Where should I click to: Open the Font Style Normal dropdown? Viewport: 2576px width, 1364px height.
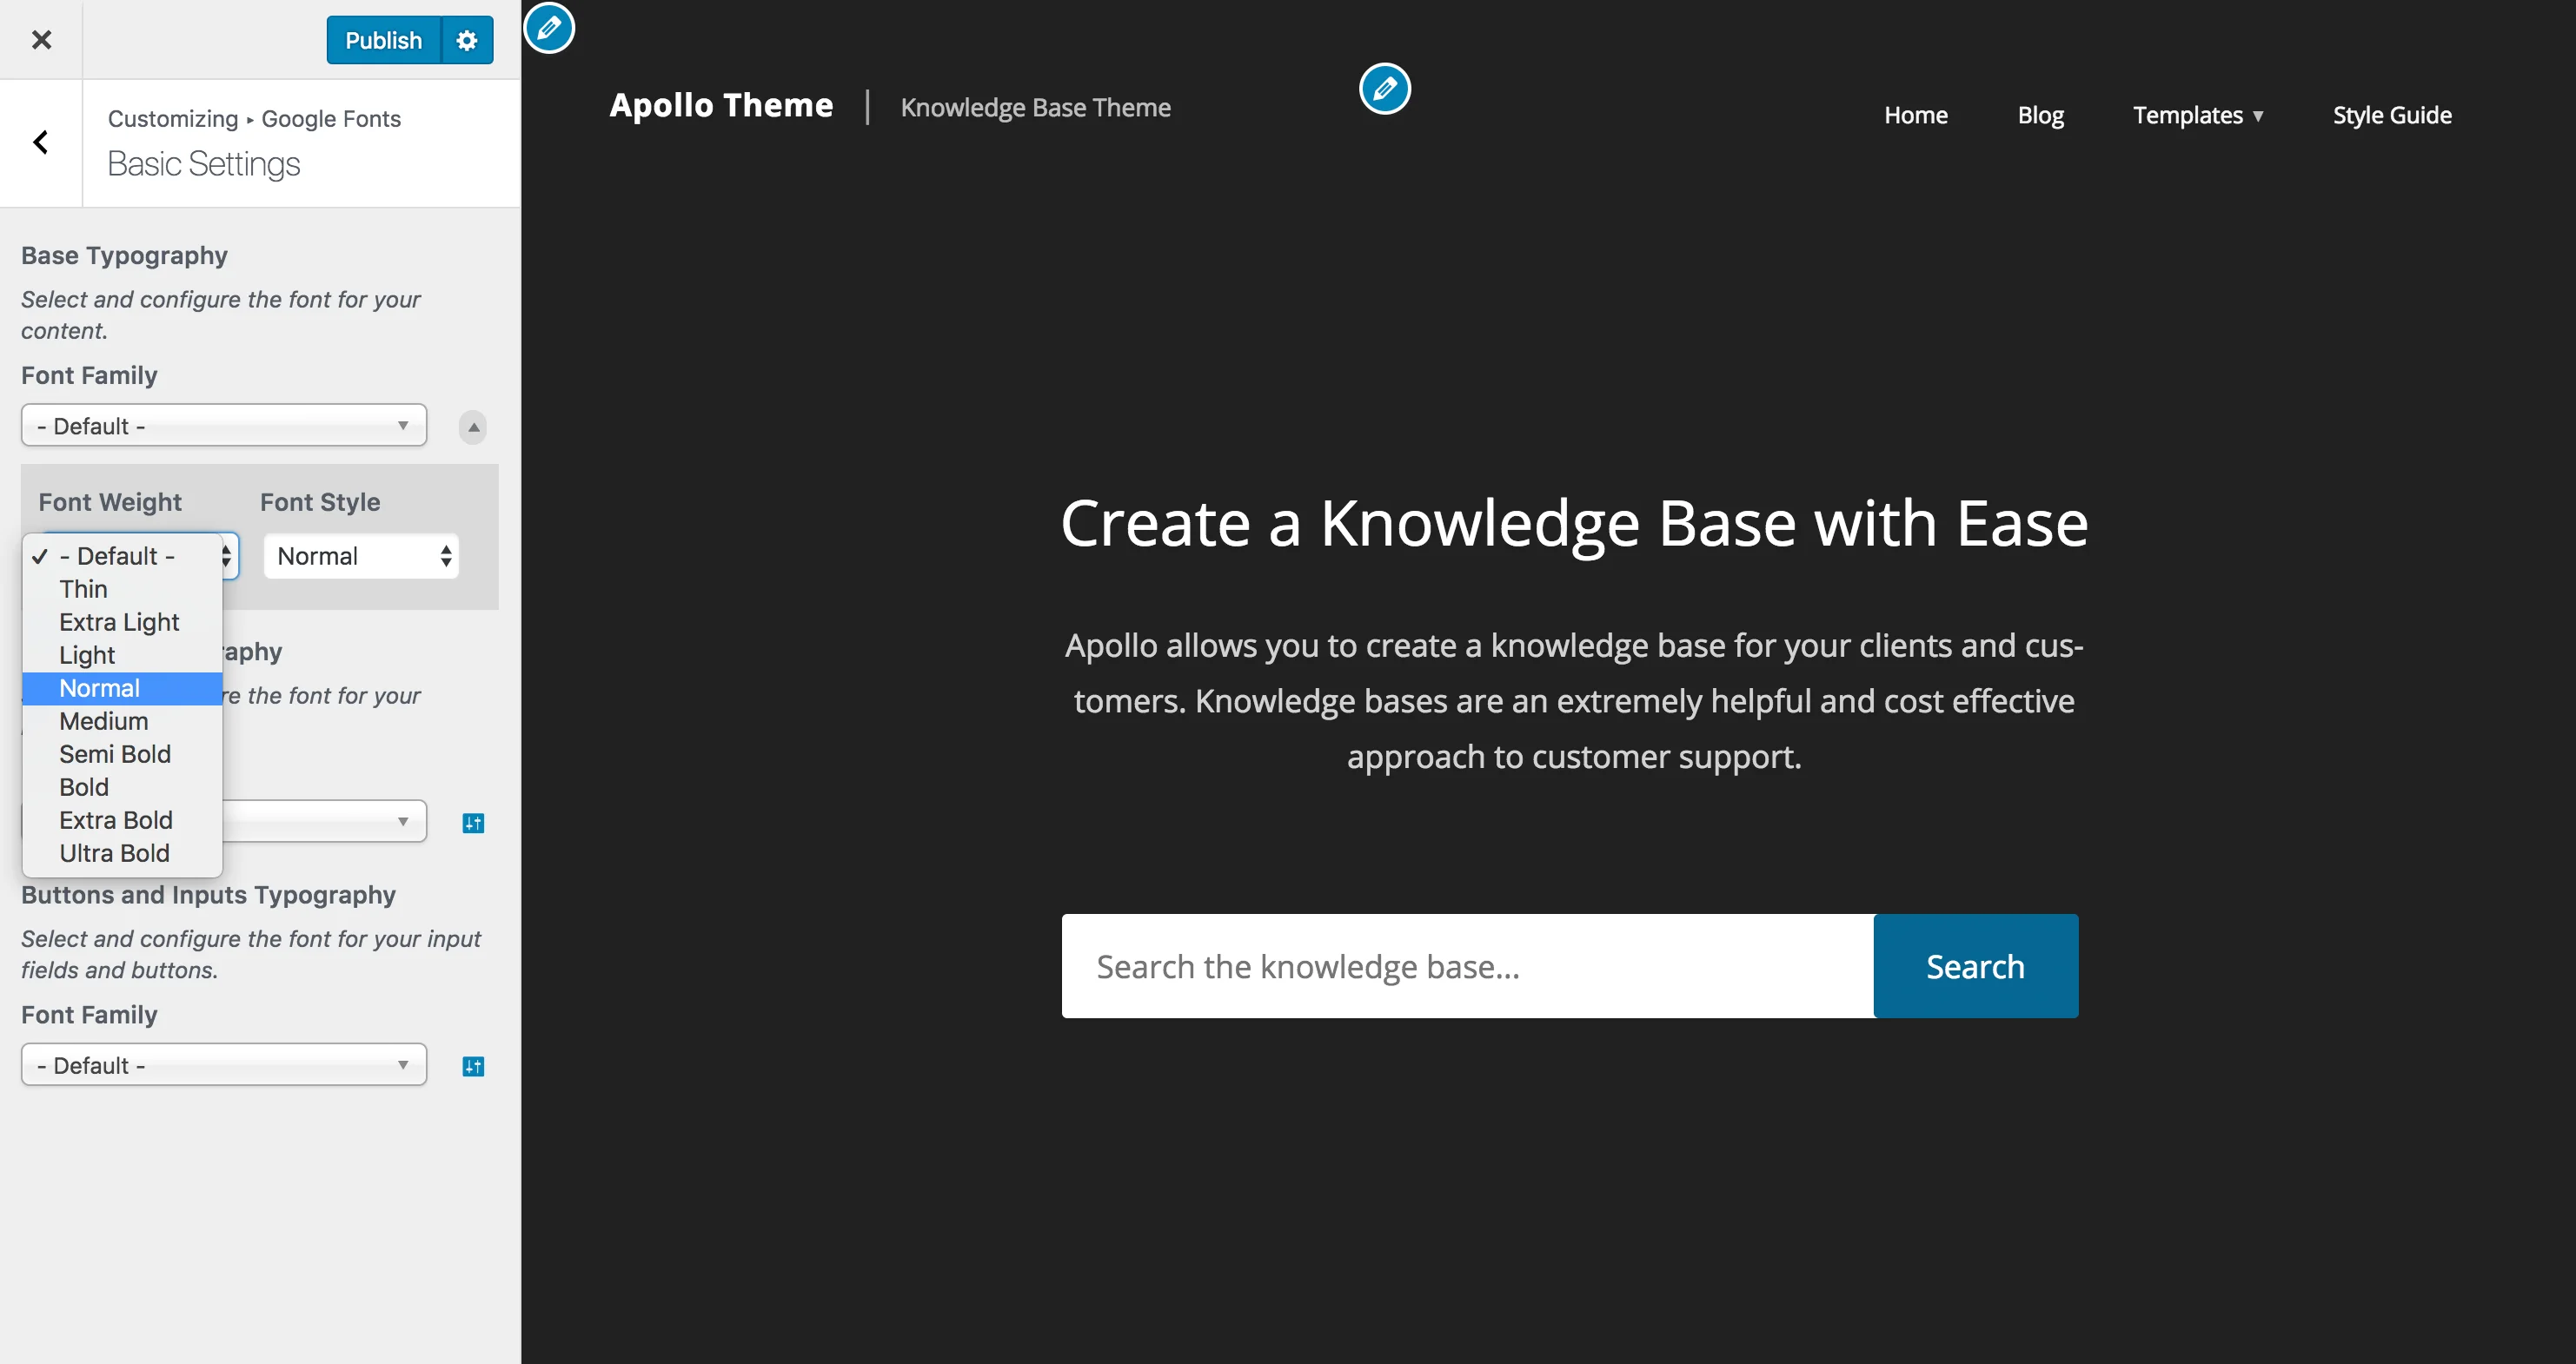tap(361, 556)
